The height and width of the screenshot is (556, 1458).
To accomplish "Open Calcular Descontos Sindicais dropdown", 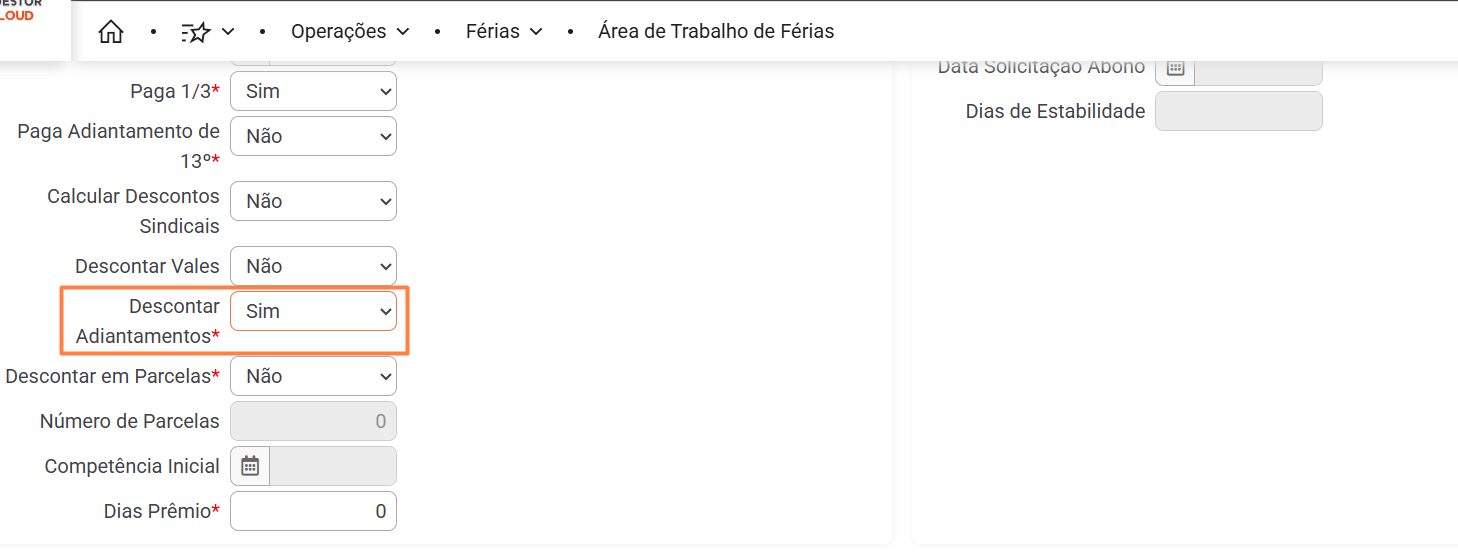I will click(313, 201).
